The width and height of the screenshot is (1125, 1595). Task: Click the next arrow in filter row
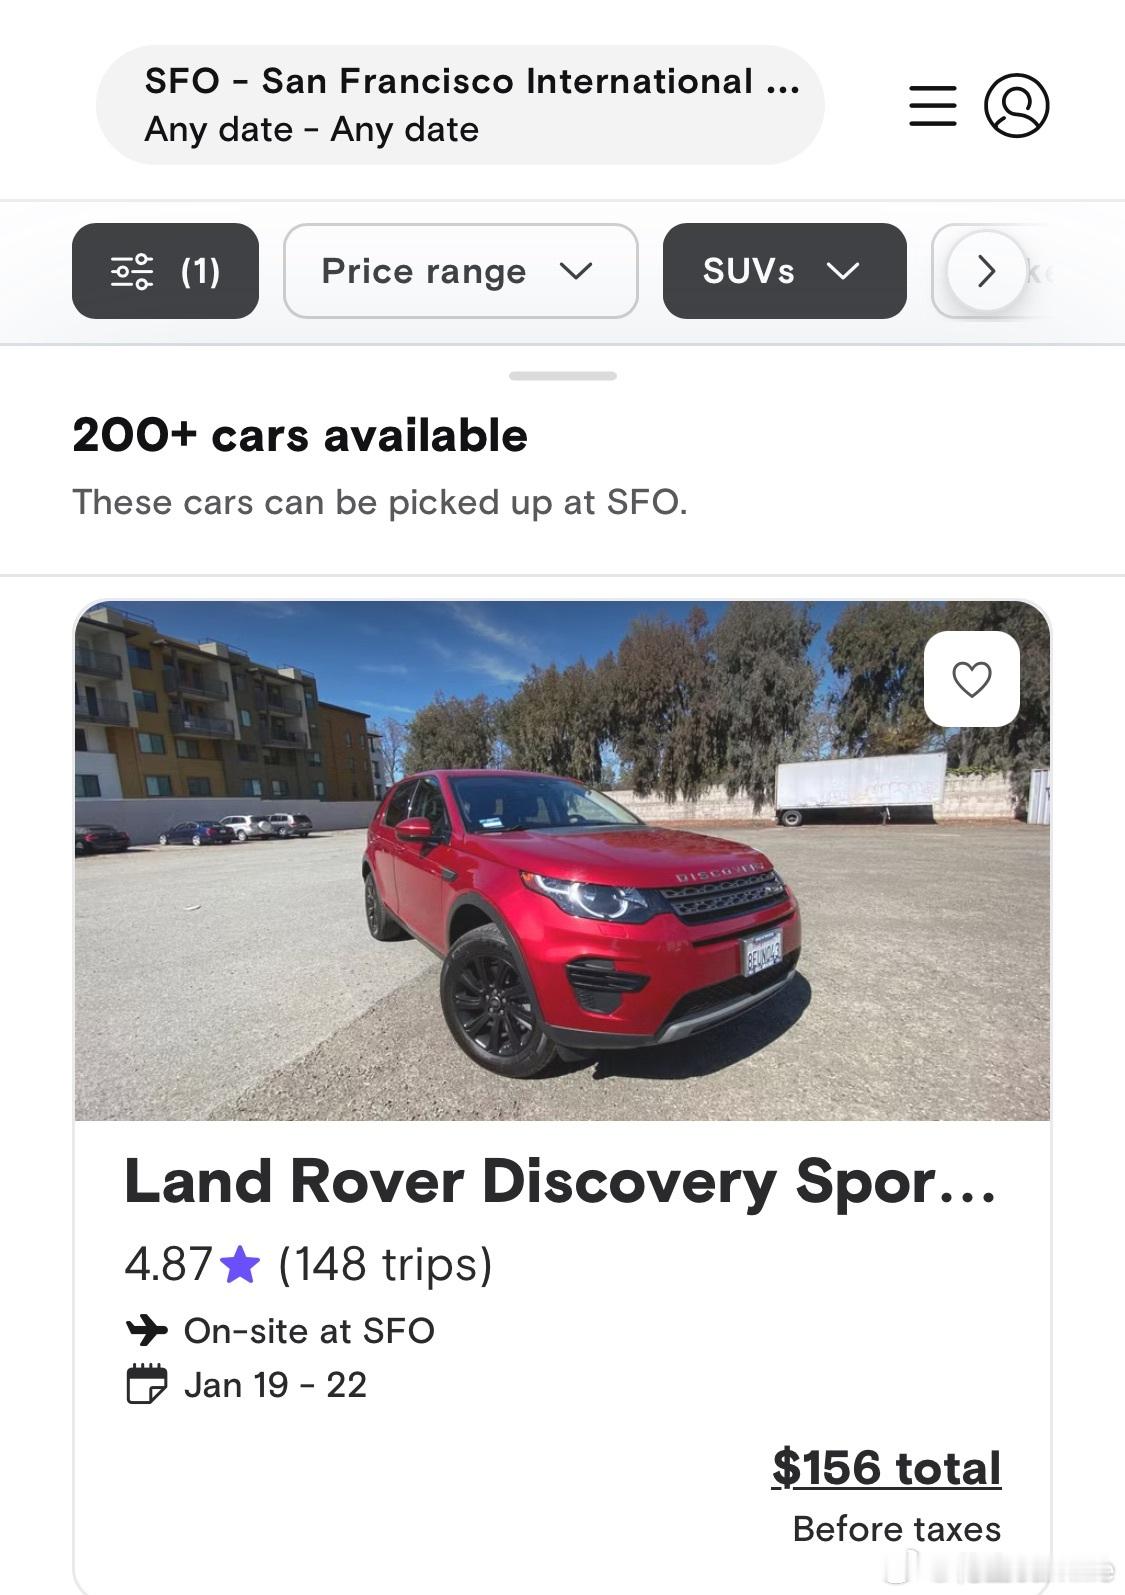[x=986, y=271]
